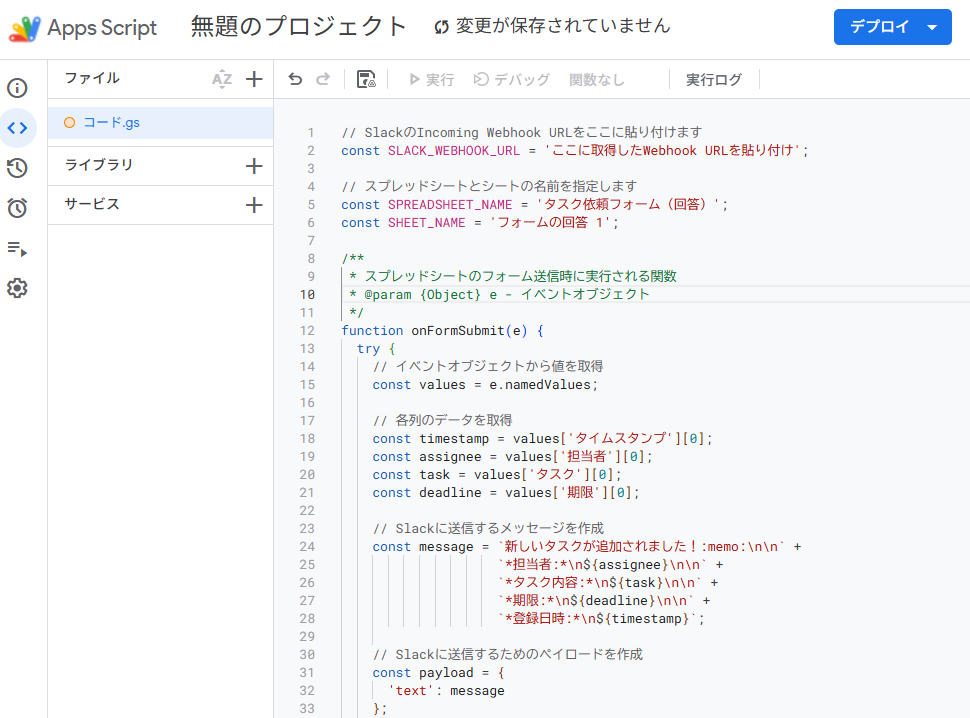This screenshot has height=718, width=970.
Task: Click the comment on line 1 about Webhook URL
Action: [x=521, y=132]
